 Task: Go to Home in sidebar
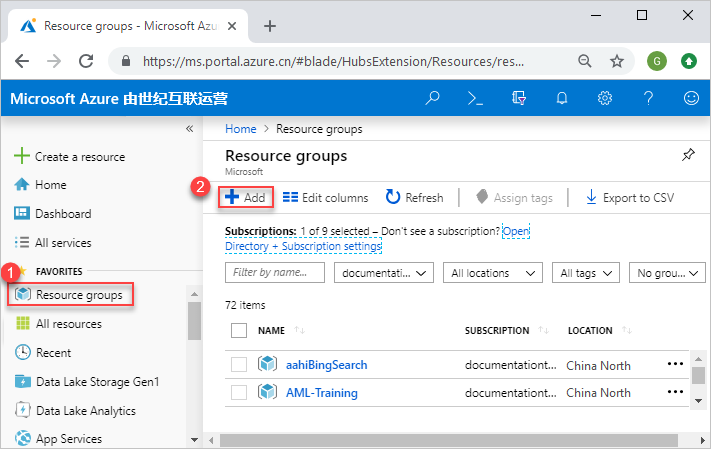(x=40, y=185)
